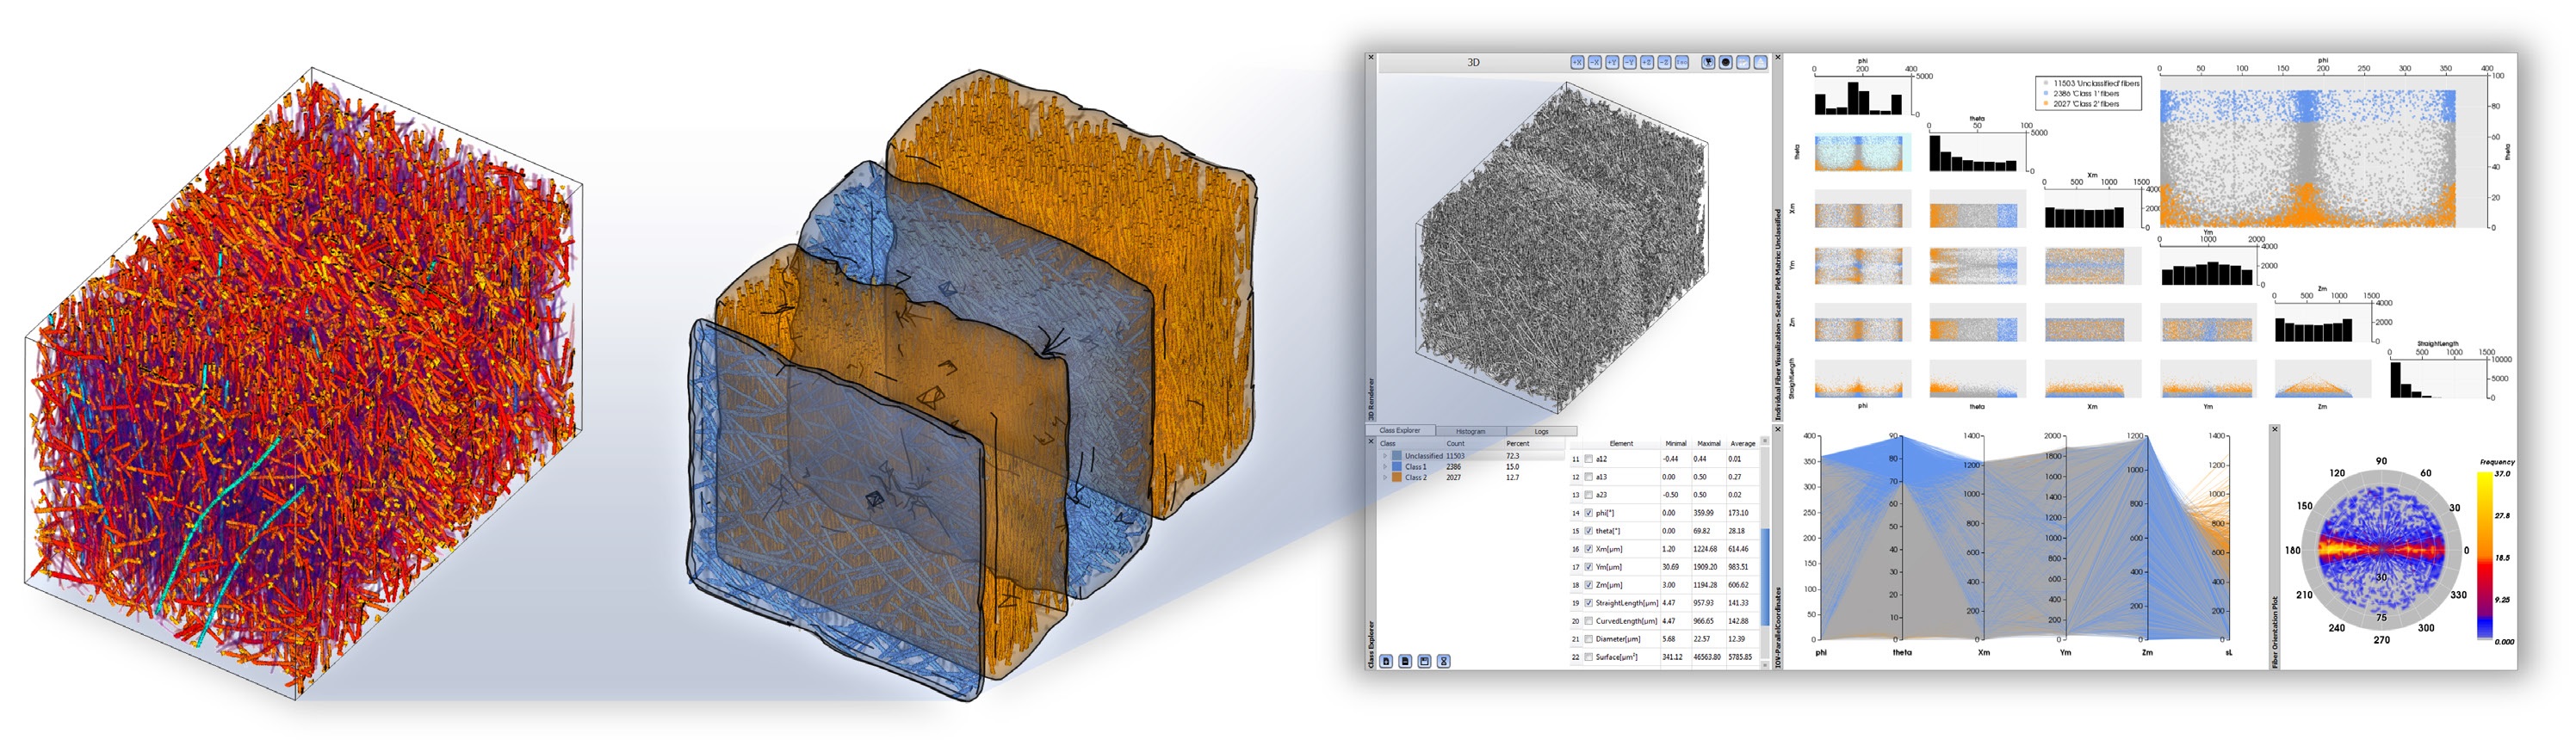Set 3D view to +X direction
Image resolution: width=2576 pixels, height=752 pixels.
click(1577, 62)
